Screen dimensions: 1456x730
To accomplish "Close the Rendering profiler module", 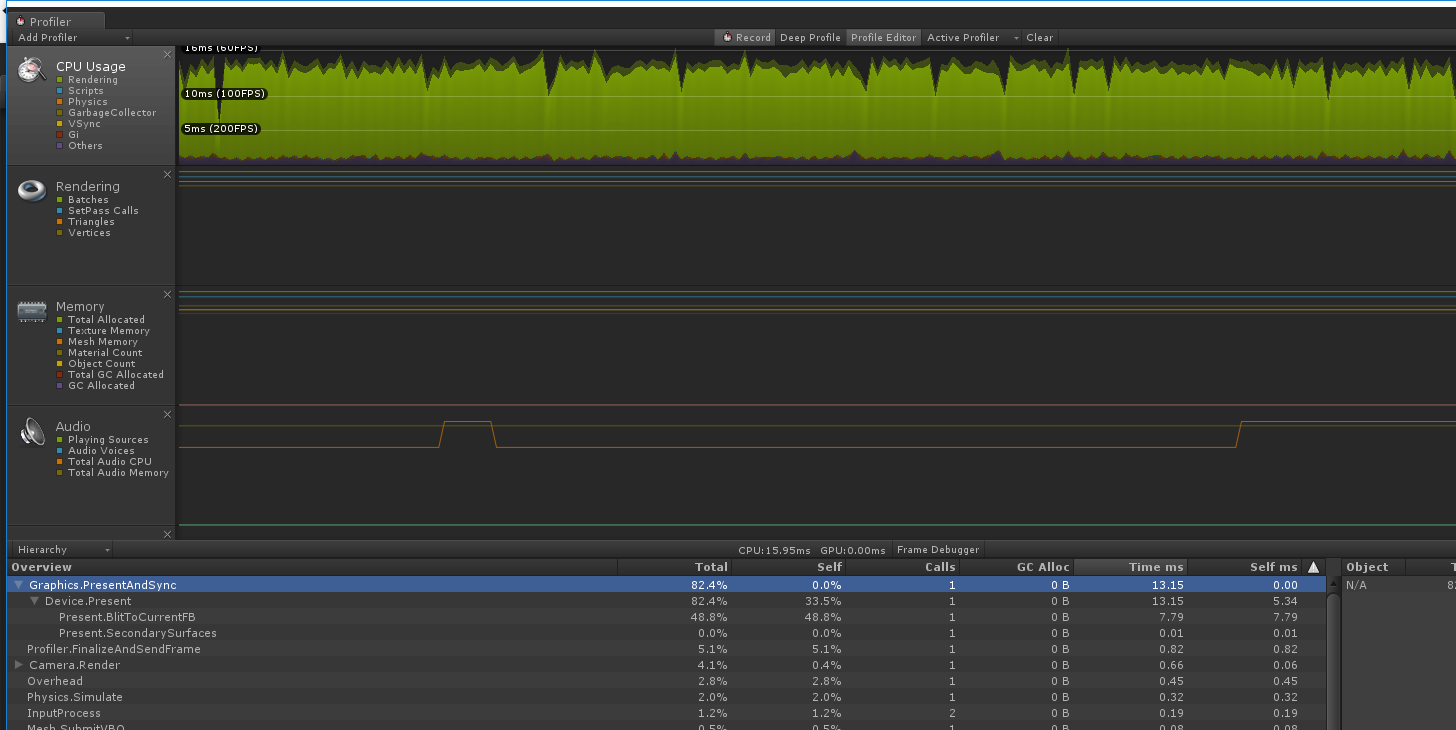I will click(167, 174).
